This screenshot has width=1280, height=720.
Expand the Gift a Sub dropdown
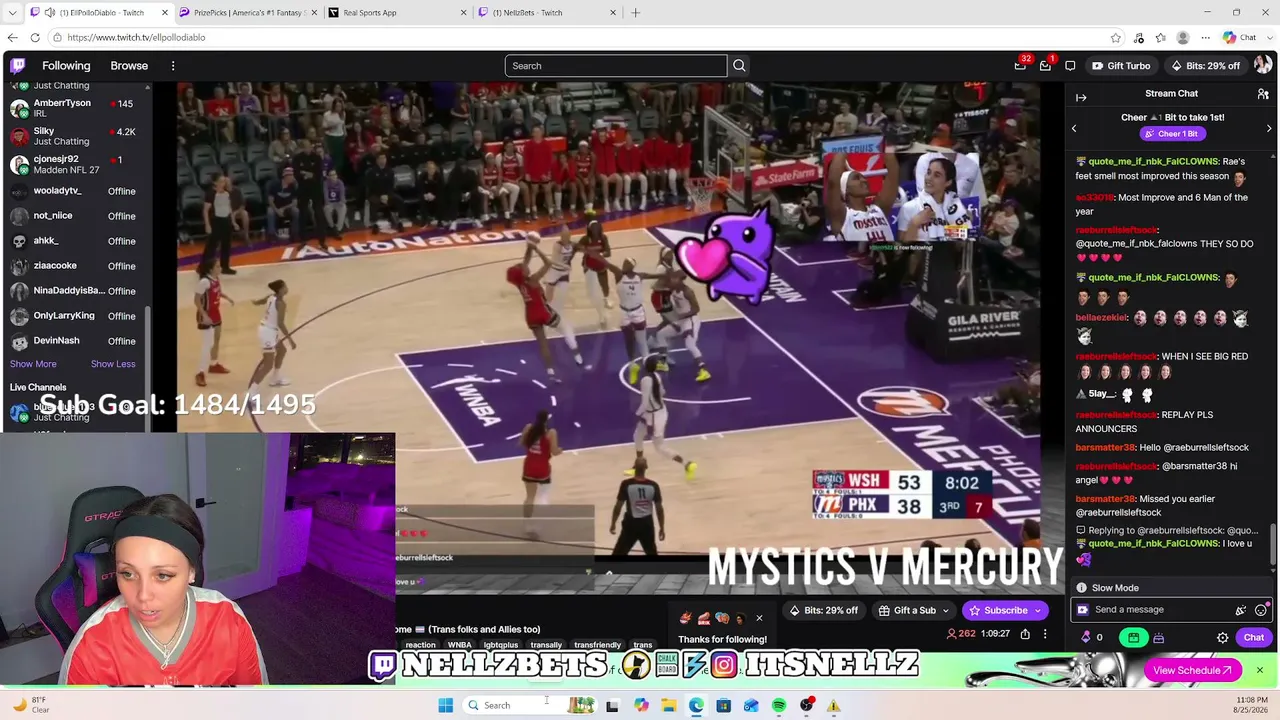945,611
